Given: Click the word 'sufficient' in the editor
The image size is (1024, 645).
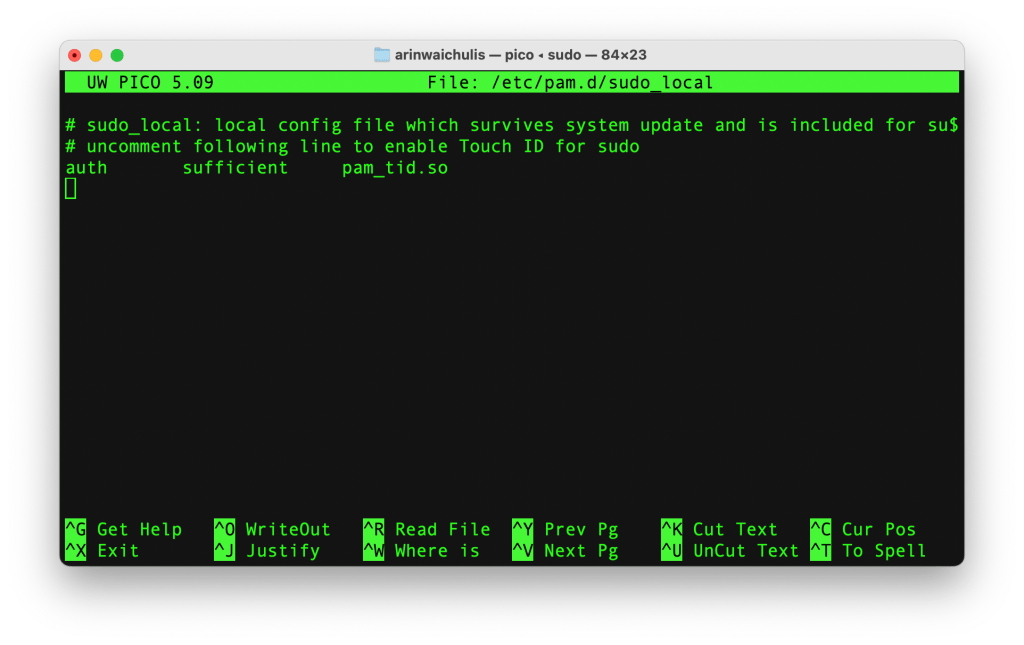Looking at the screenshot, I should [x=235, y=168].
